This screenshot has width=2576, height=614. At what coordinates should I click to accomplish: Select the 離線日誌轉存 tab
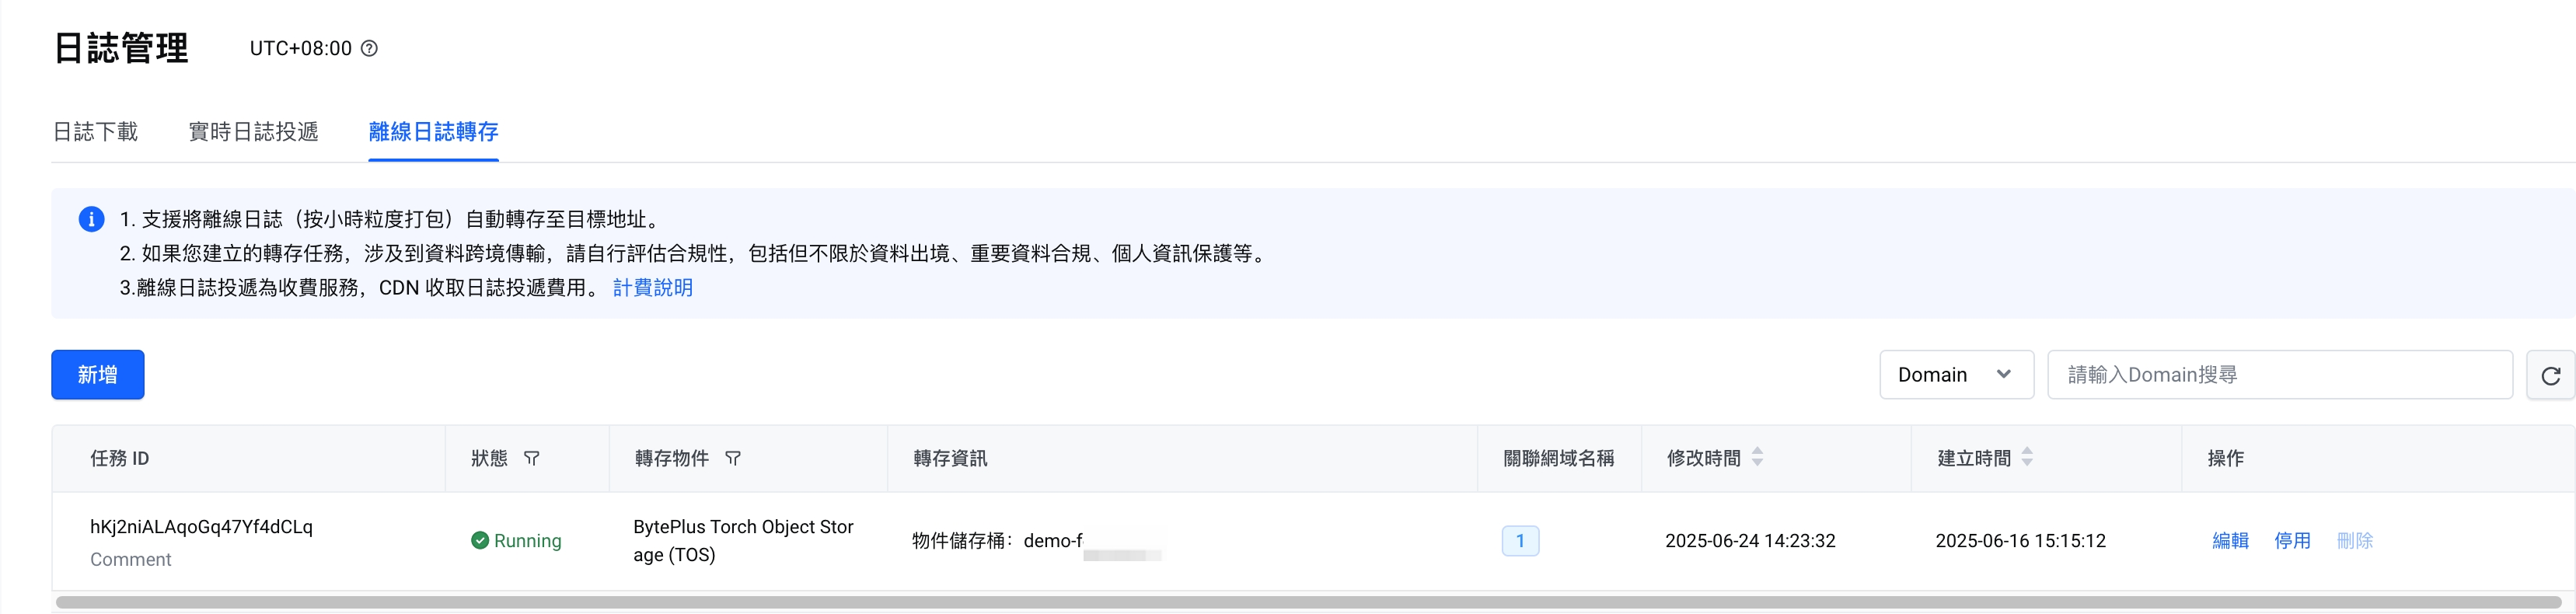click(x=433, y=132)
